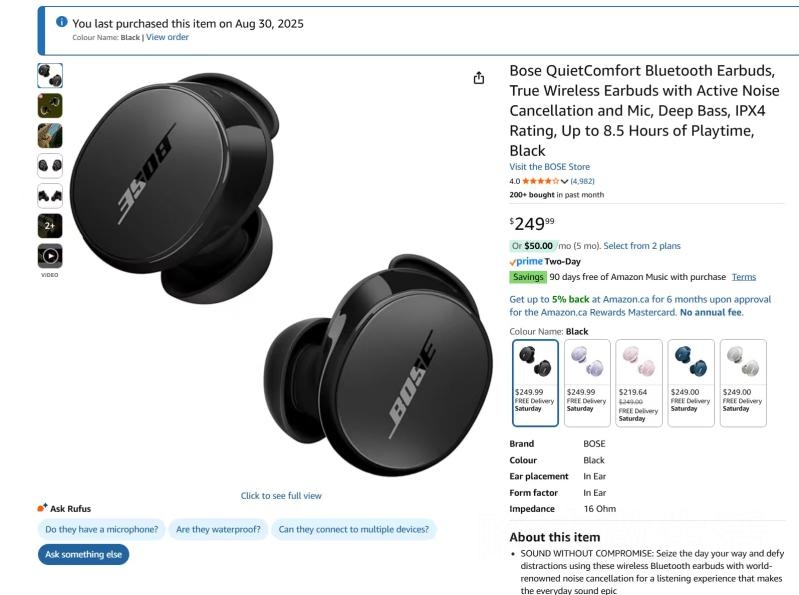799x595 pixels.
Task: Select the lilac colour swatch option
Action: [587, 383]
